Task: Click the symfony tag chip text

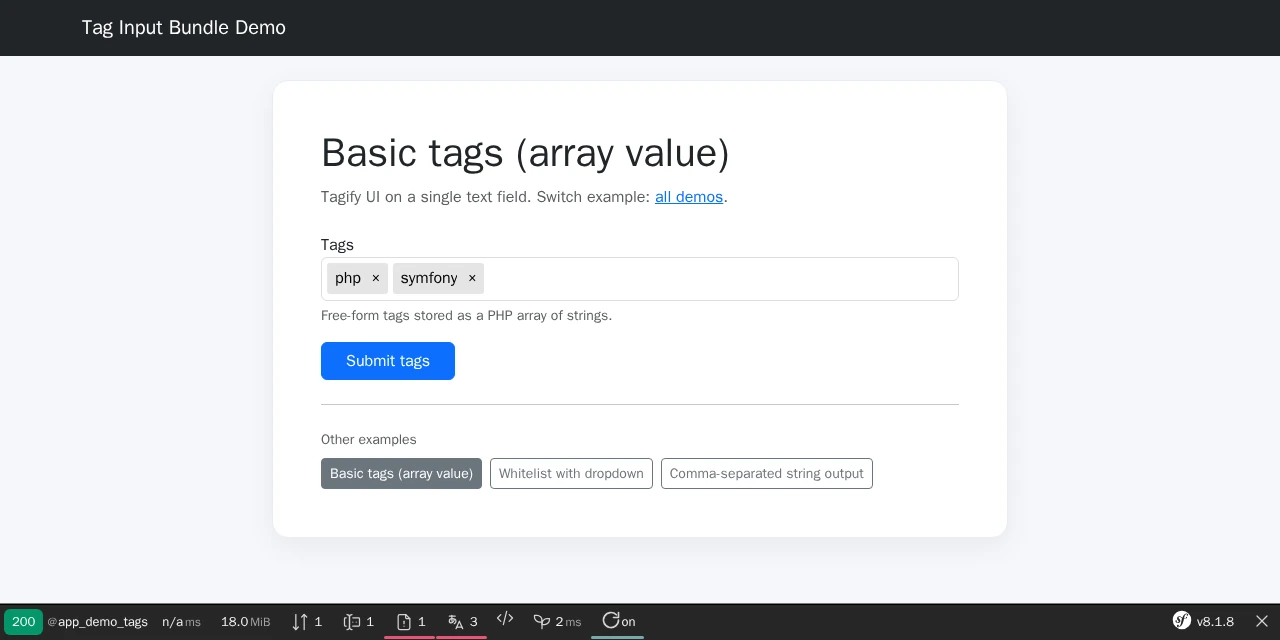Action: (429, 278)
